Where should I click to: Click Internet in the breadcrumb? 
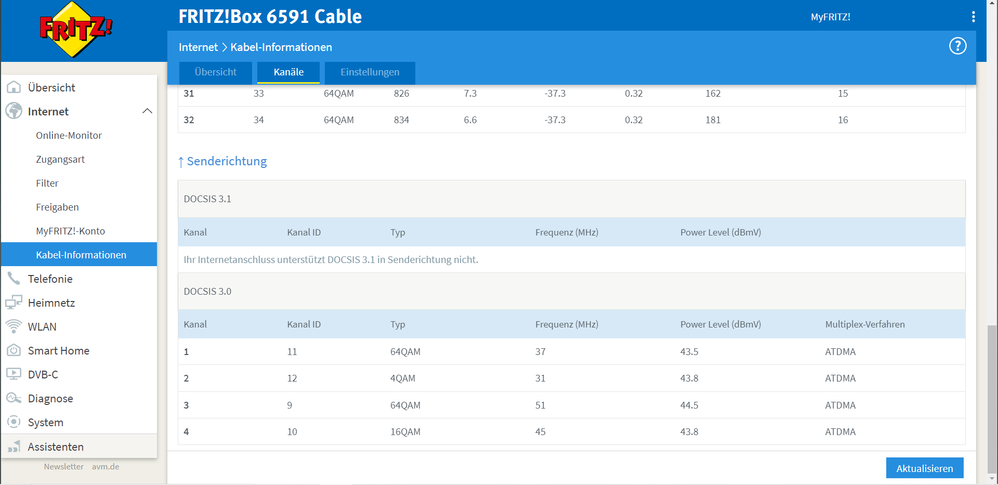[198, 47]
